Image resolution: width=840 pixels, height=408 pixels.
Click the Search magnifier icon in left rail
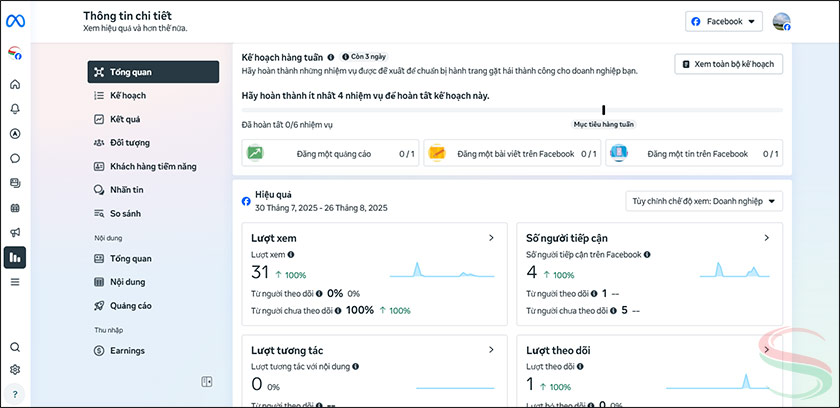point(15,347)
